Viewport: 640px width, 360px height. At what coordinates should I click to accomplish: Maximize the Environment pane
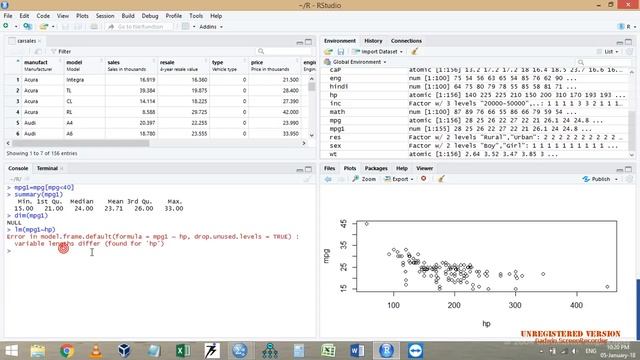(629, 42)
